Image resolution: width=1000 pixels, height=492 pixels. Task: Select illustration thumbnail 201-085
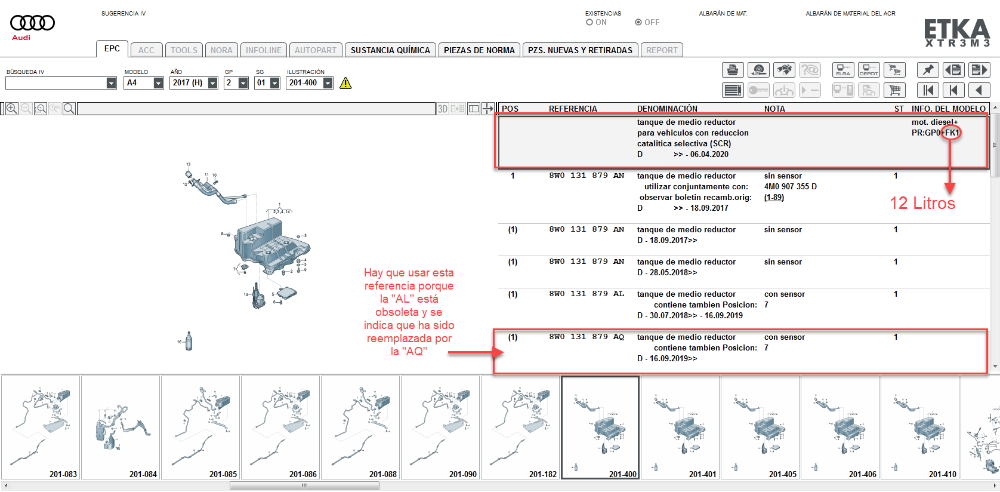click(200, 428)
